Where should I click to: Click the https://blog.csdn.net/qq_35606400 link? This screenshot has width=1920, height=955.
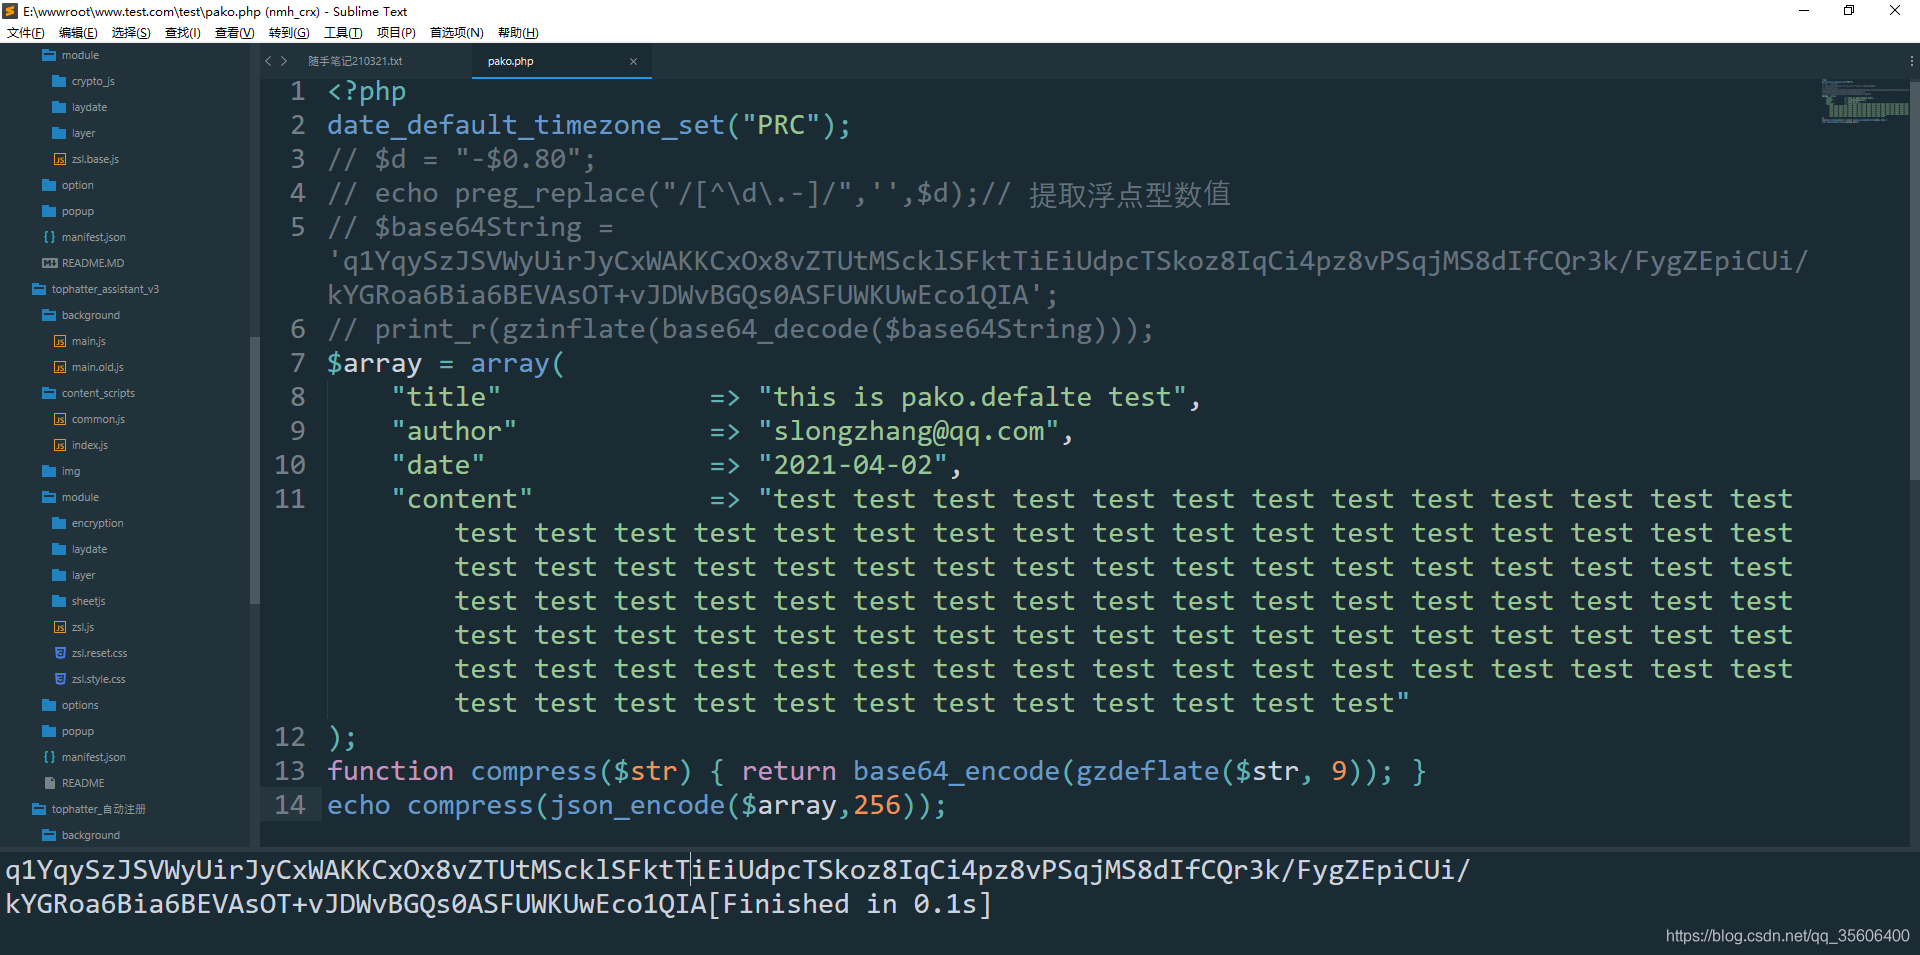click(1787, 936)
